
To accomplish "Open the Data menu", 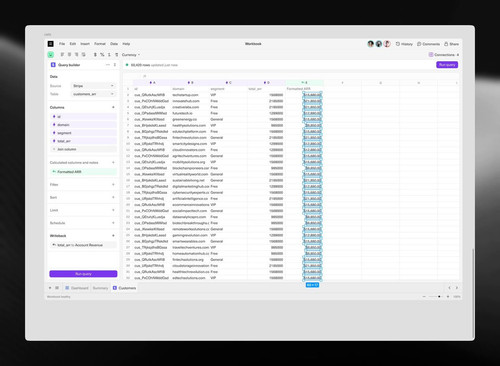I will pyautogui.click(x=114, y=44).
